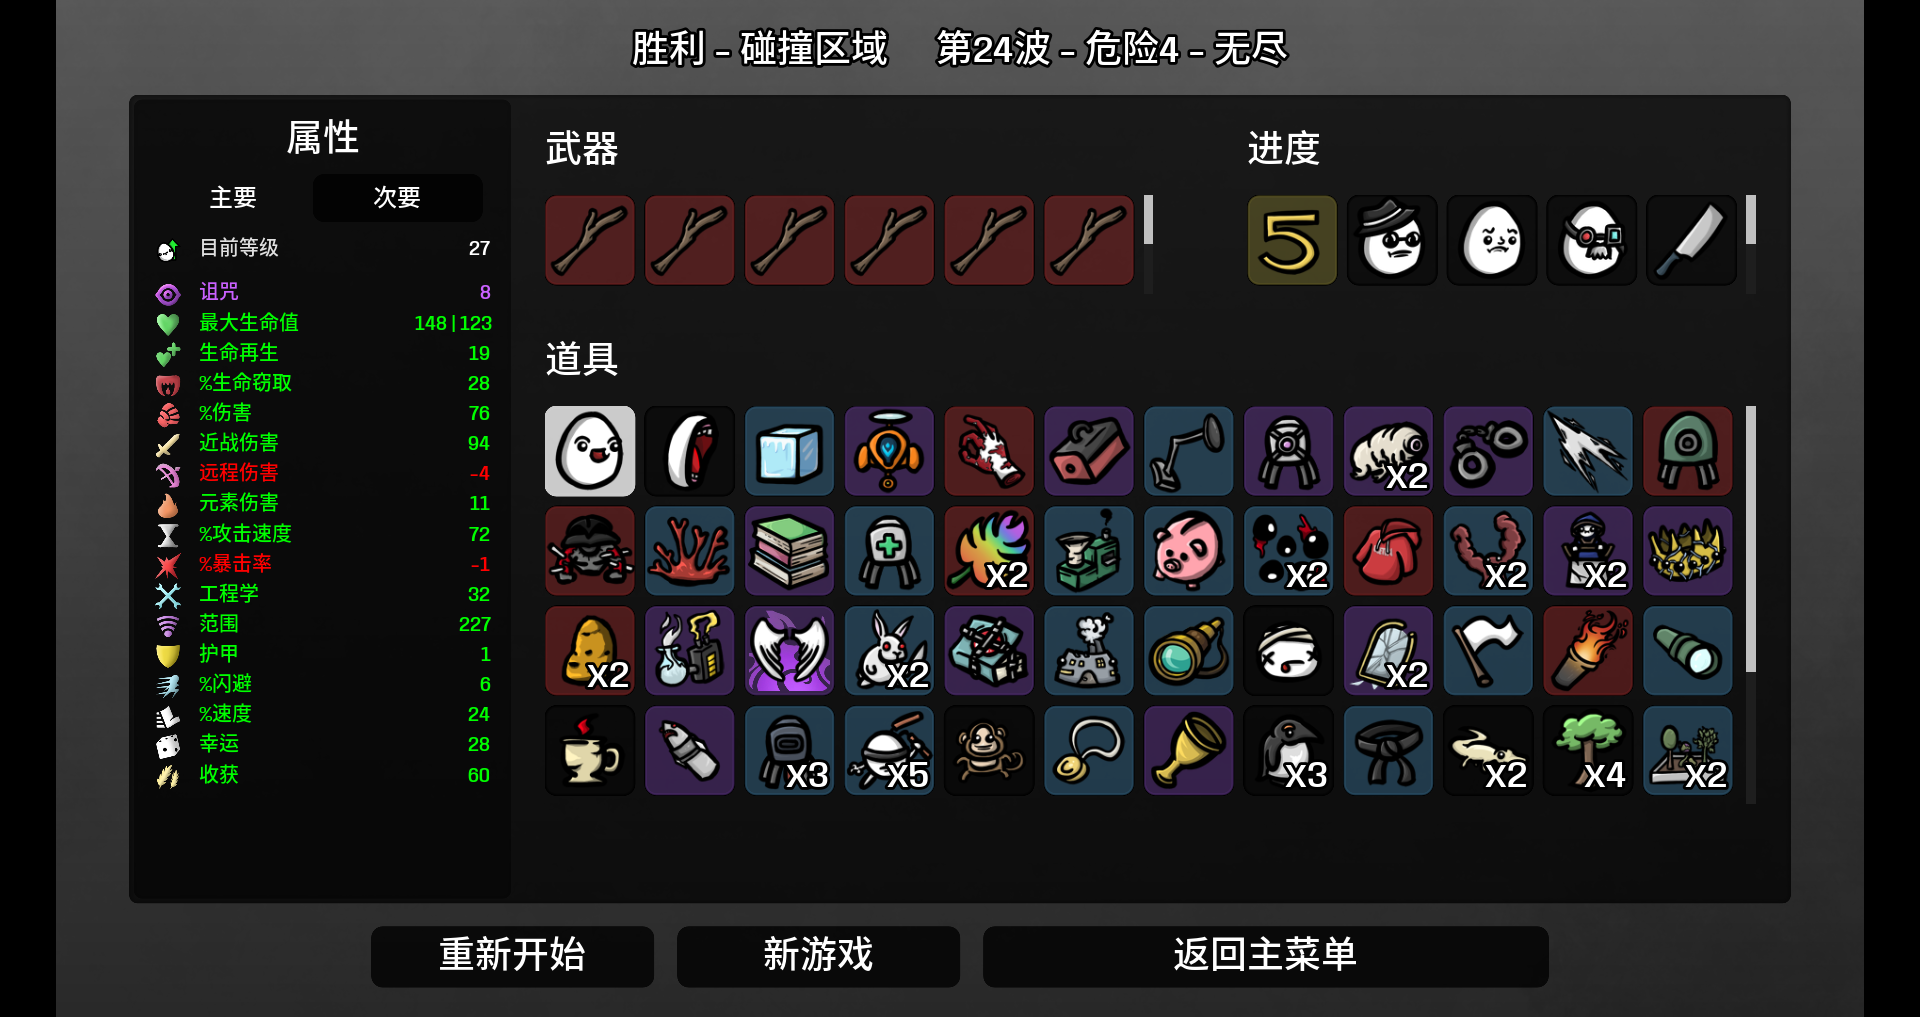
Task: Click the piggy bank item
Action: coord(1189,551)
